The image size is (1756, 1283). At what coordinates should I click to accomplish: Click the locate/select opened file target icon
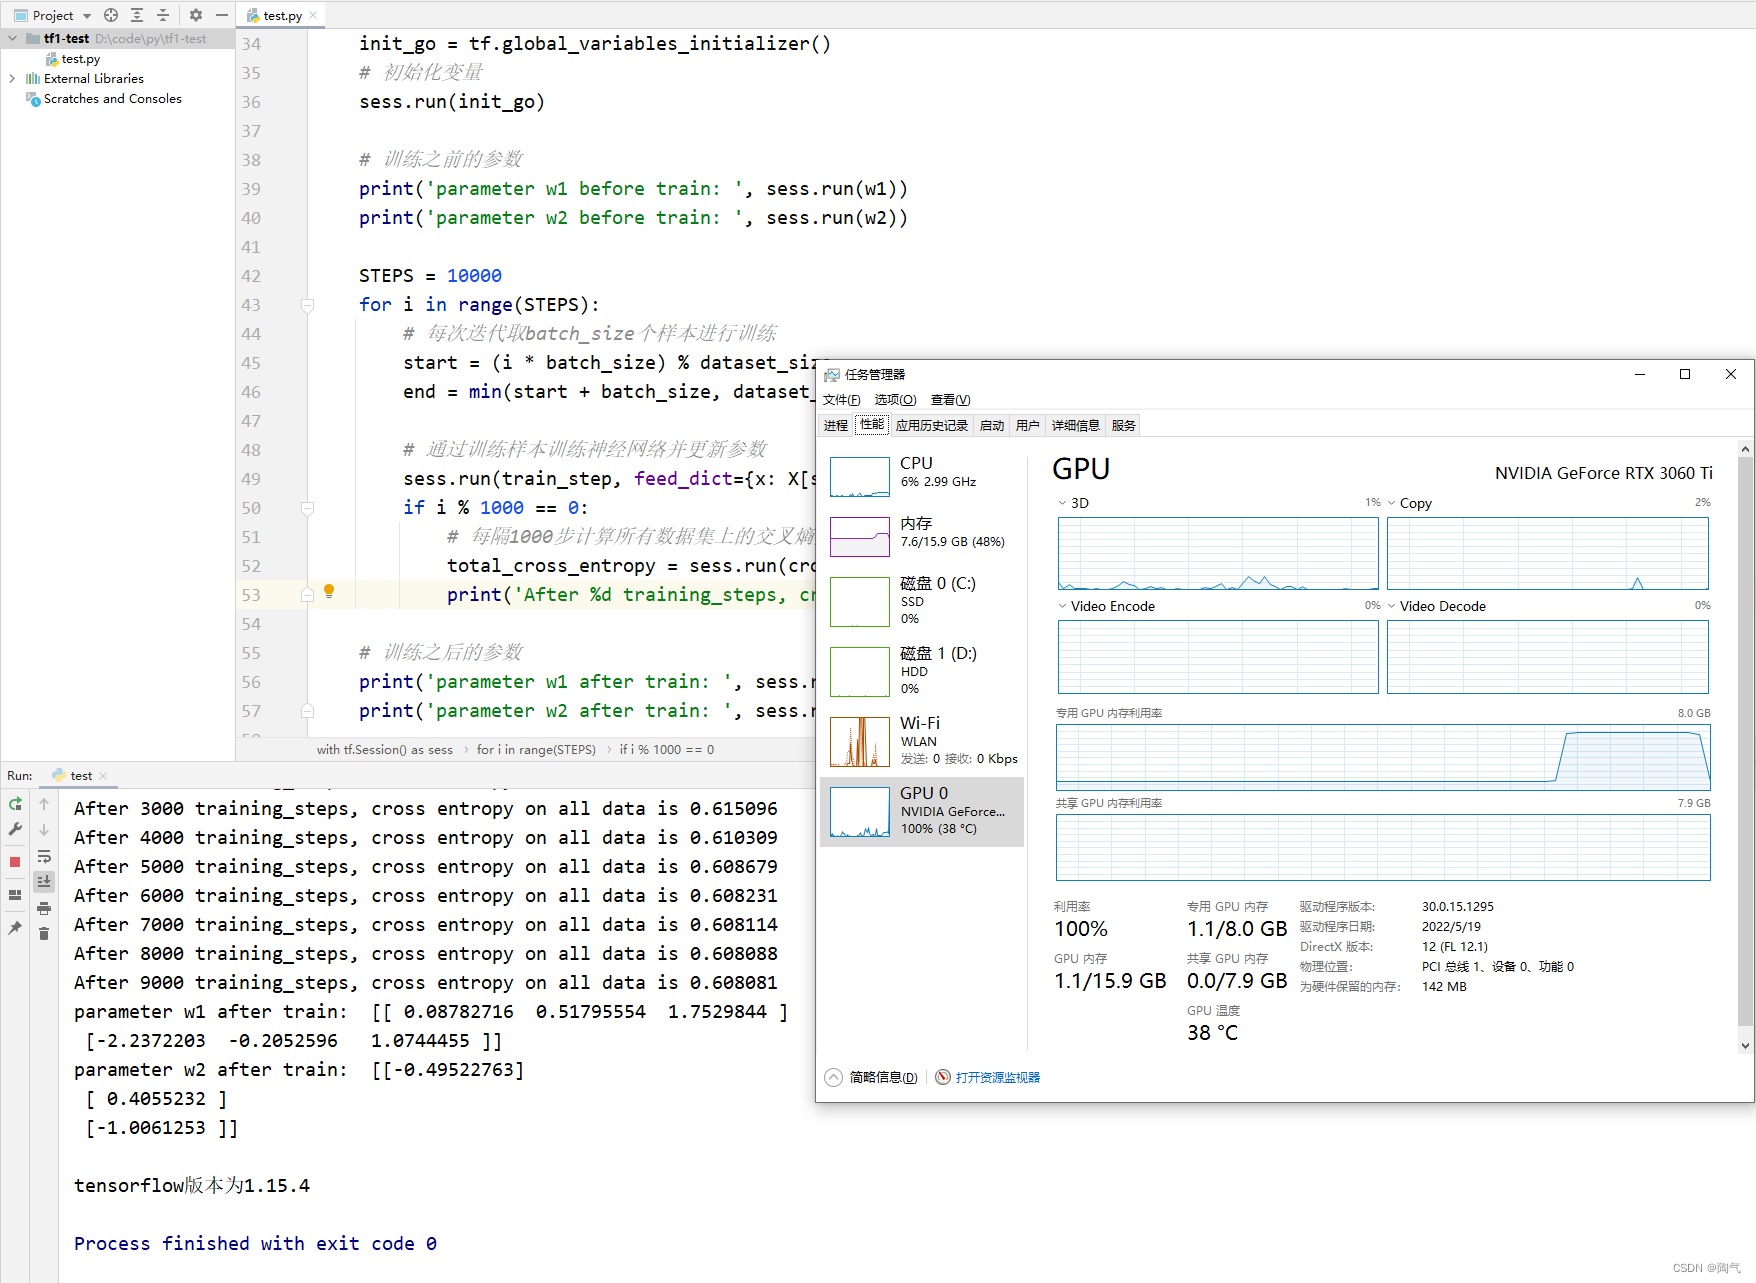[x=111, y=15]
